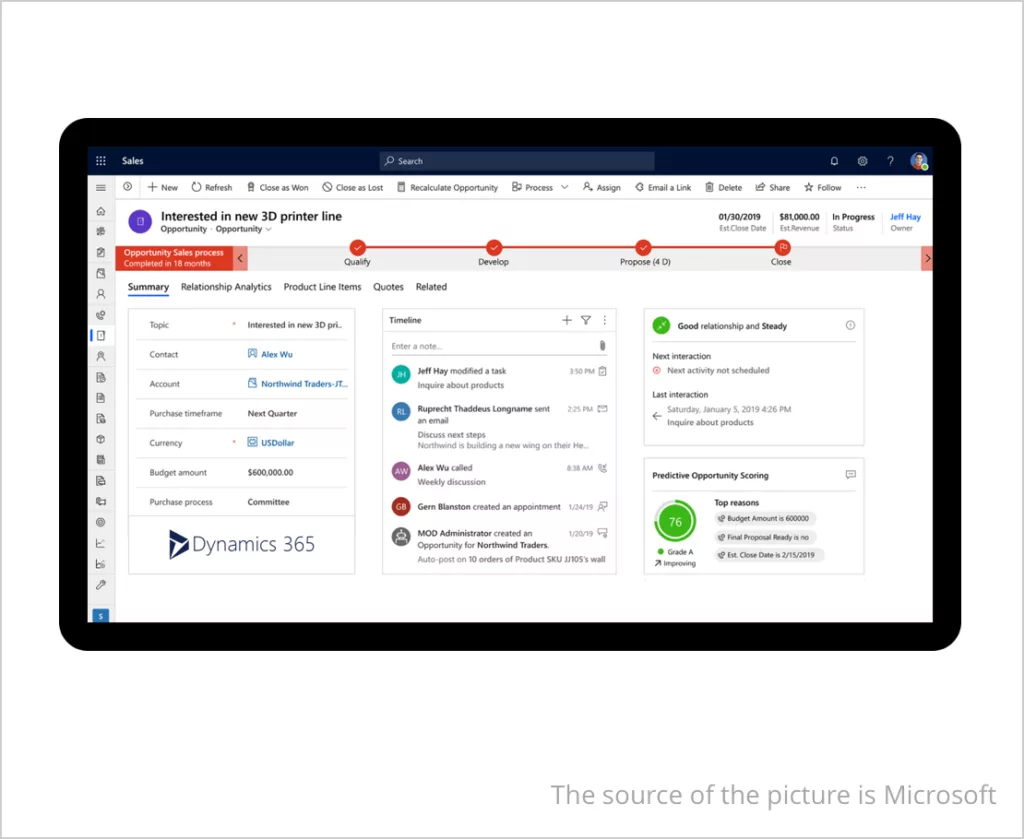Open the home icon in left sidebar
This screenshot has height=839, width=1024.
pos(100,212)
